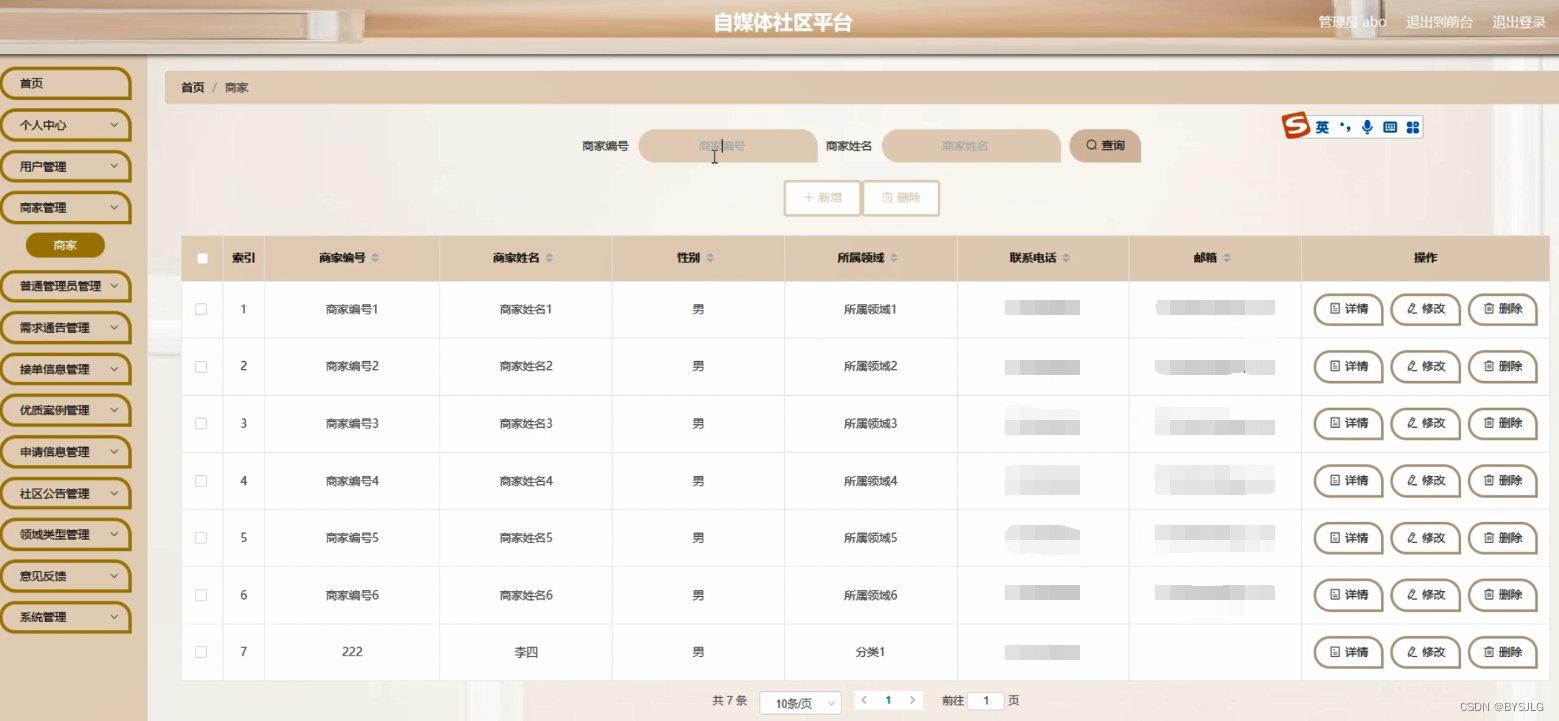Click 删除 for 商家编号6 row
Screen dimensions: 1559x721
point(1503,595)
